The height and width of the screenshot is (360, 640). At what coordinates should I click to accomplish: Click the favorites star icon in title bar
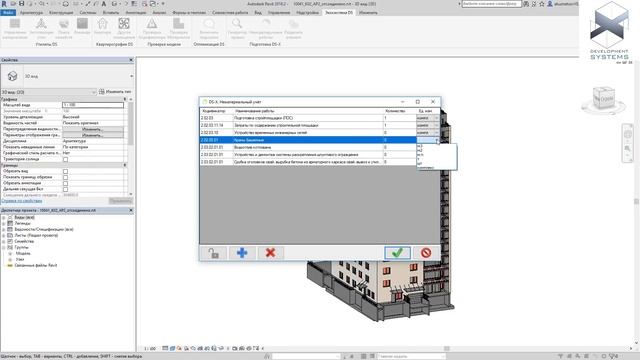[x=542, y=4]
